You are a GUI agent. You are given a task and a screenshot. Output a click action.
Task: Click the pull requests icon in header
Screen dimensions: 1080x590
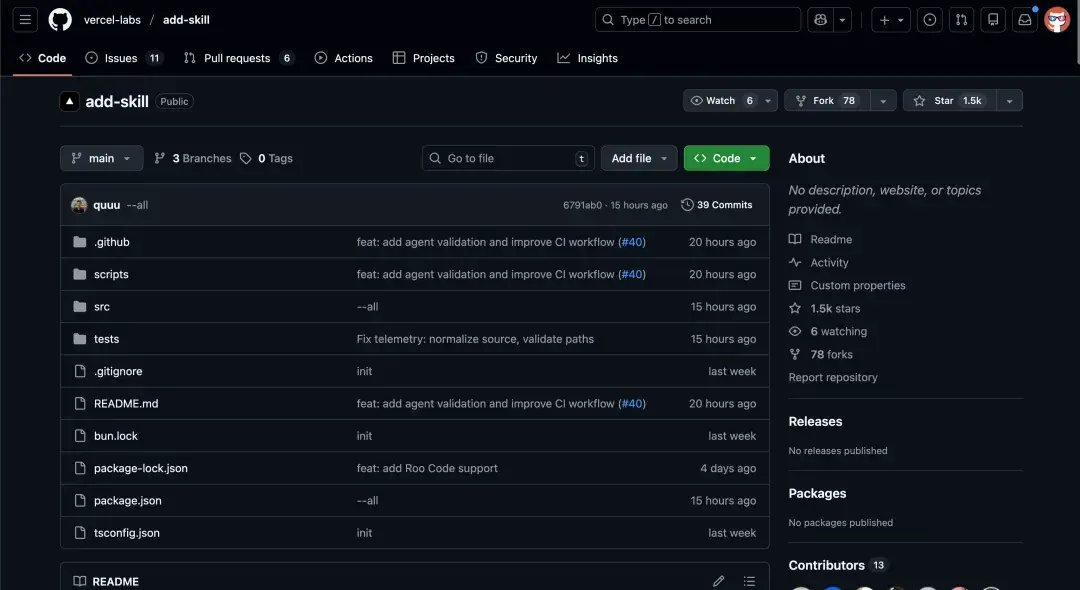pos(961,20)
